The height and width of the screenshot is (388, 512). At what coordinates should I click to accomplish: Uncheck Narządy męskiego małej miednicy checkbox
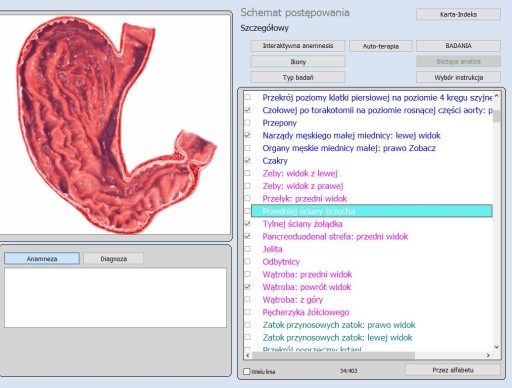248,135
